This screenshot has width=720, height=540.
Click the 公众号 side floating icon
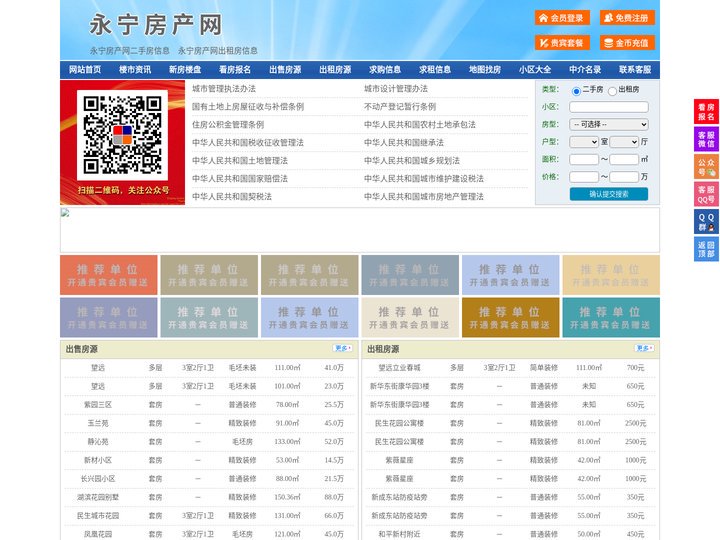click(706, 167)
